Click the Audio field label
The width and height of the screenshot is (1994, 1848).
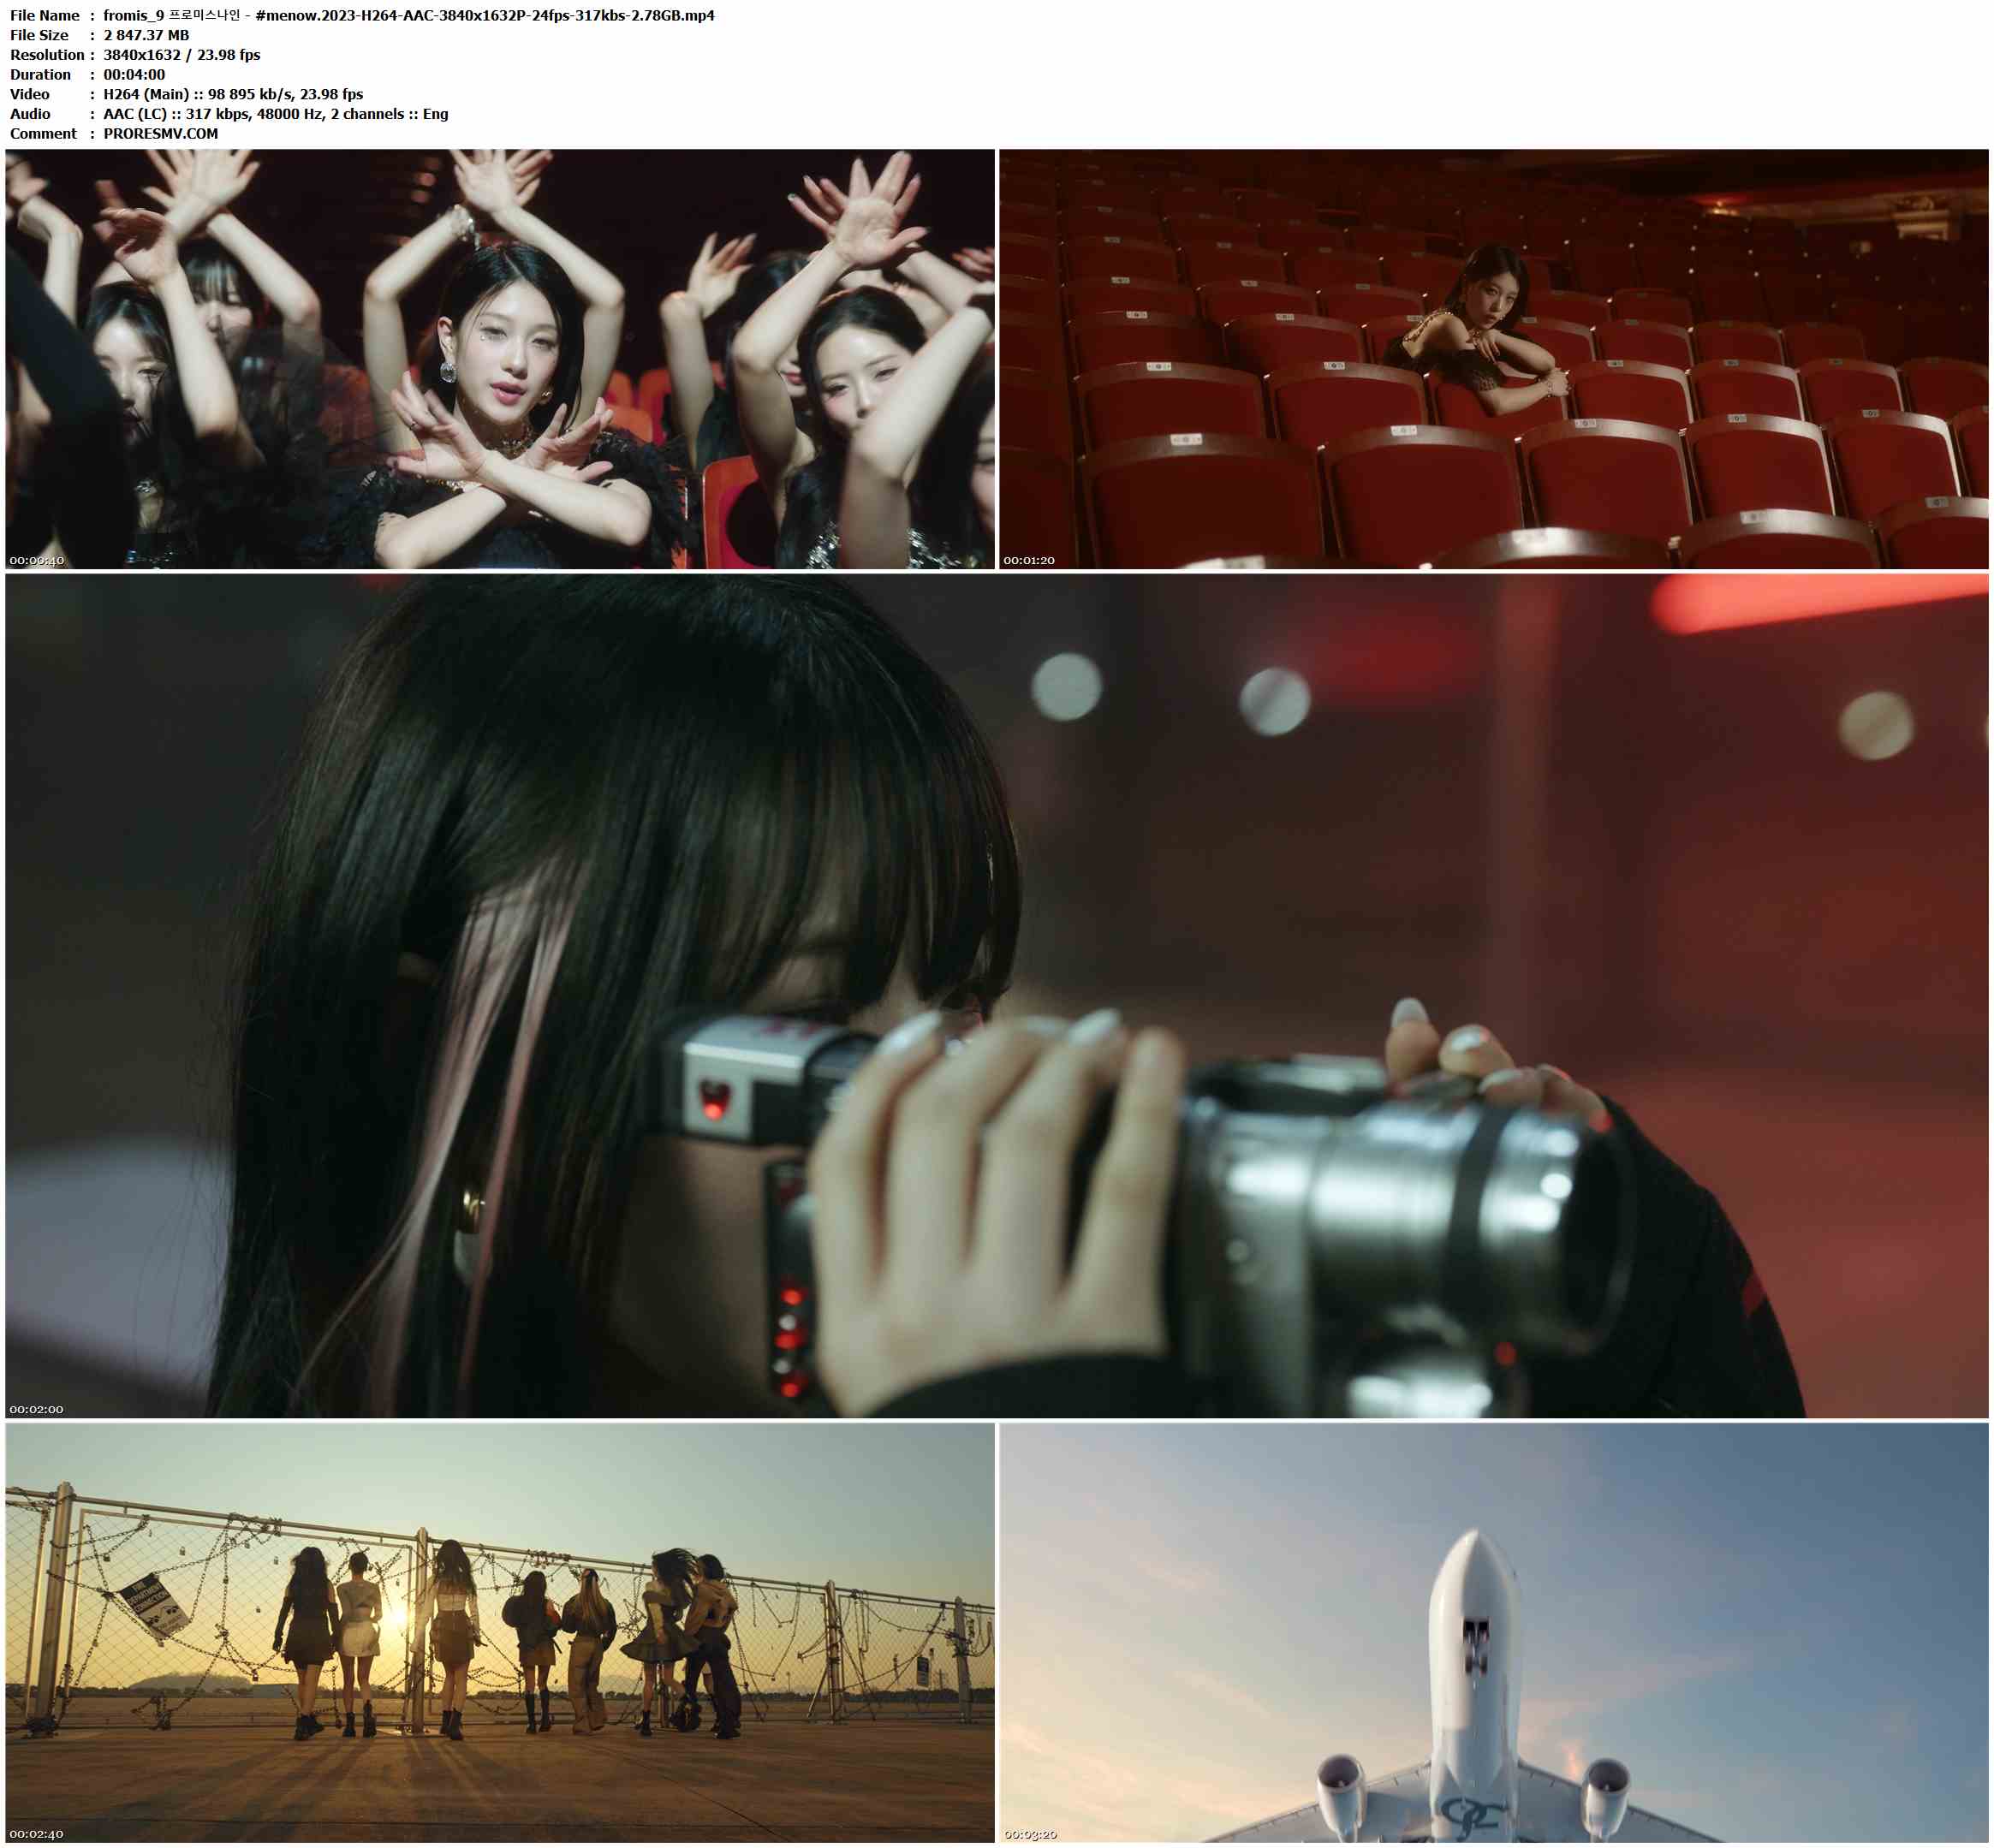point(30,114)
